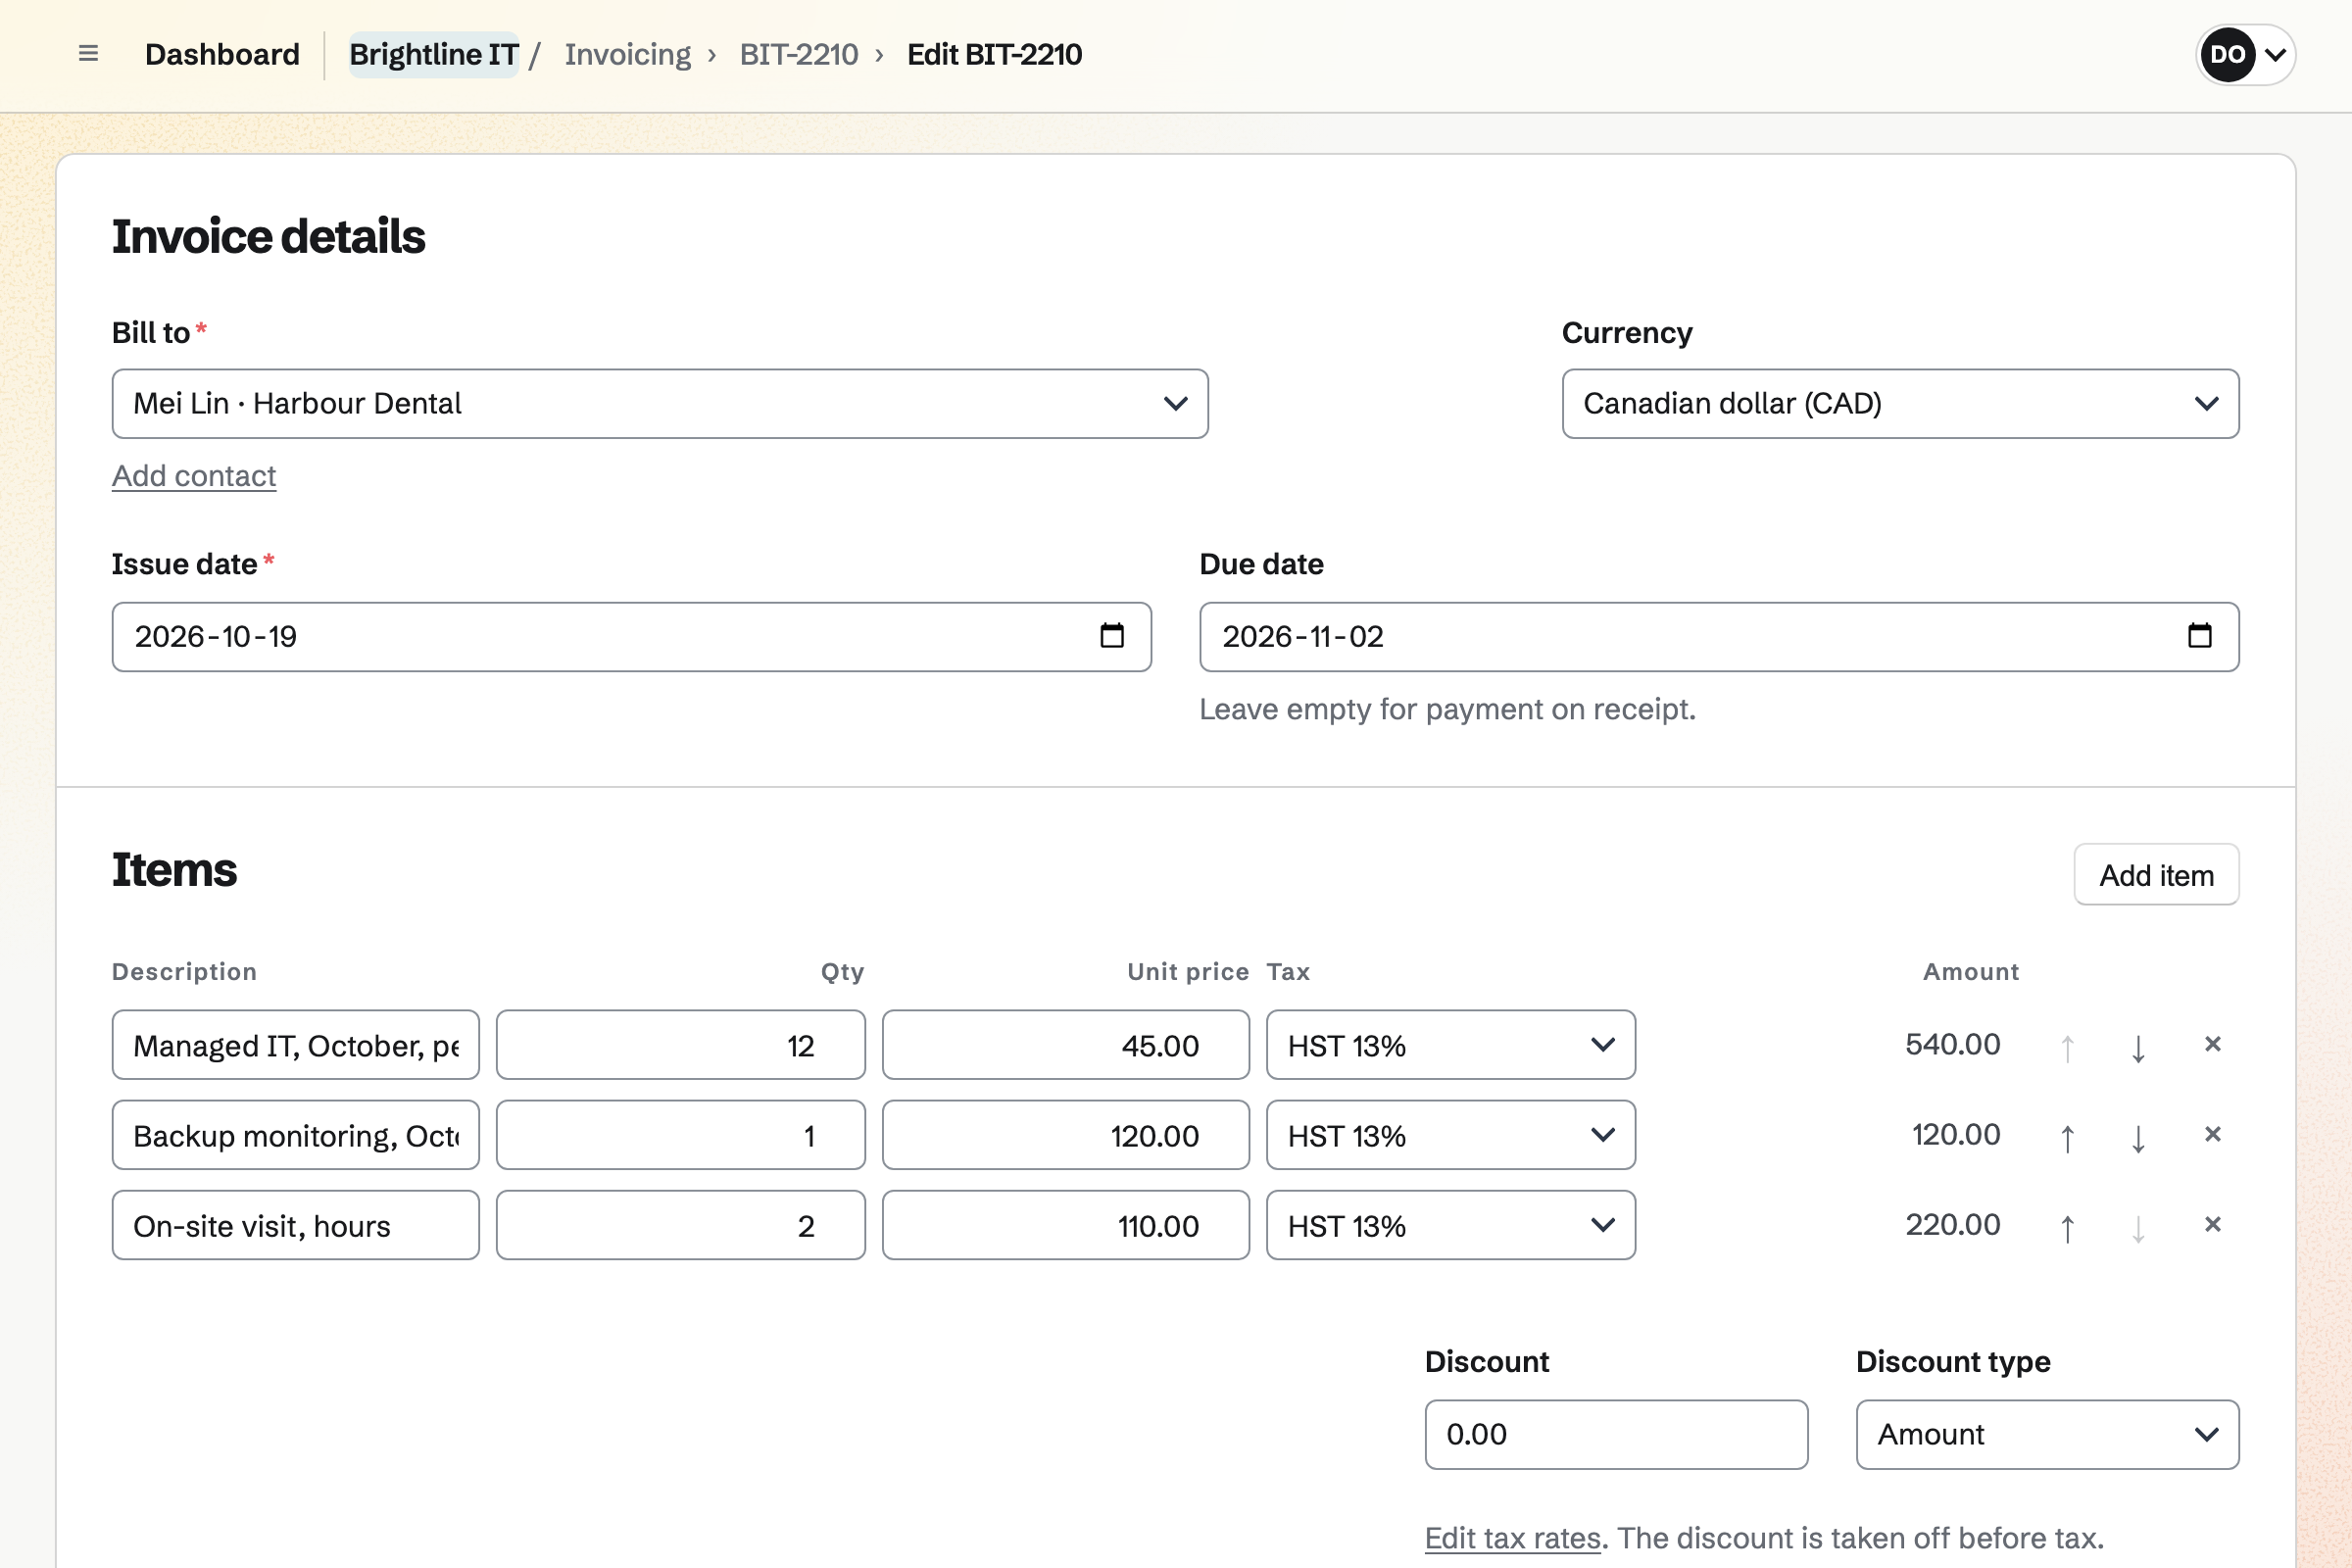Screen dimensions: 2352x1568
Task: Edit the Backup monitoring description field
Action: pyautogui.click(x=295, y=1135)
